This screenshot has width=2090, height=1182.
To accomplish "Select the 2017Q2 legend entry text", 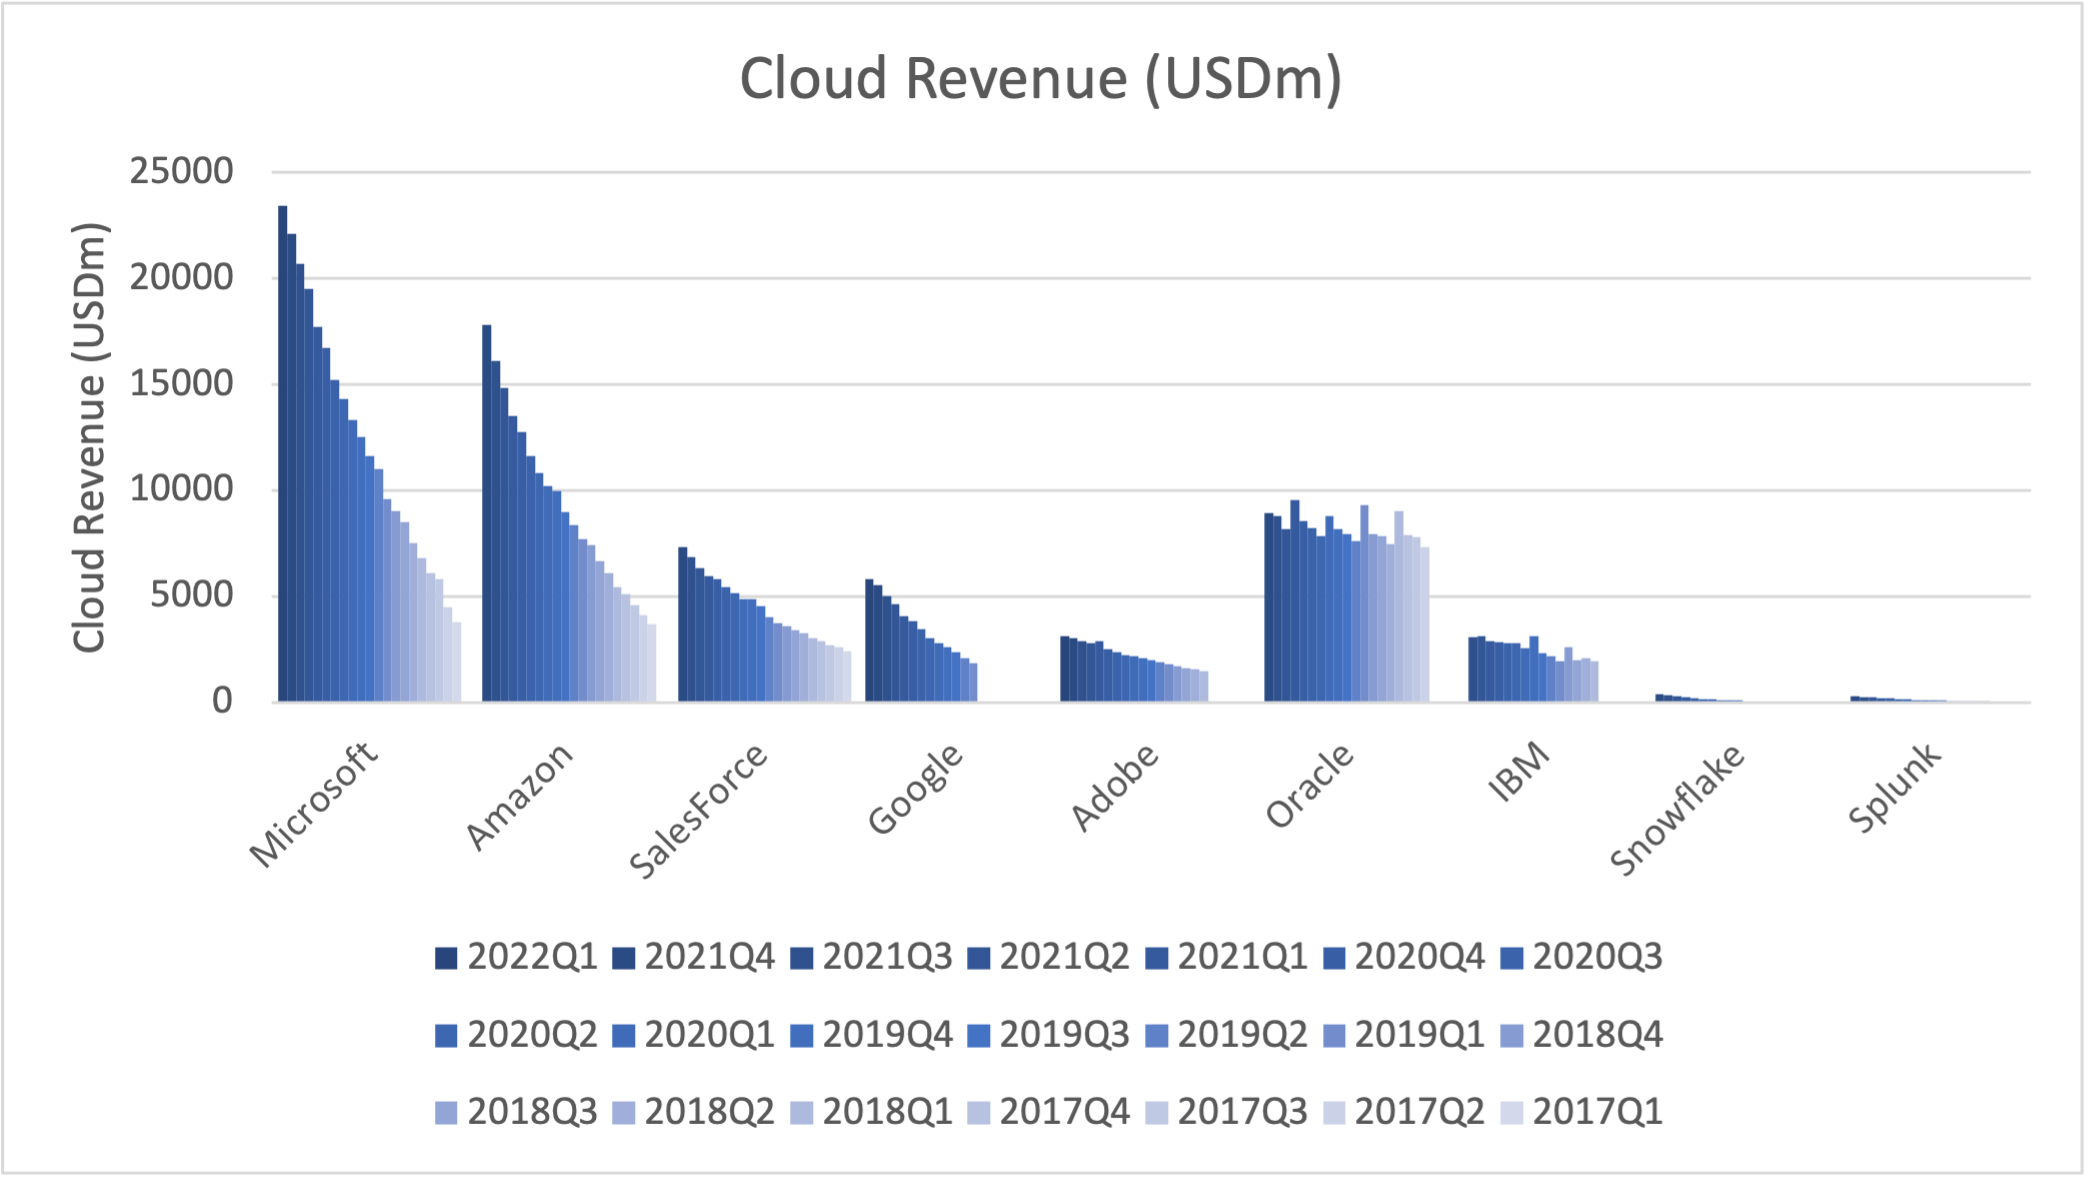I will [1420, 1112].
